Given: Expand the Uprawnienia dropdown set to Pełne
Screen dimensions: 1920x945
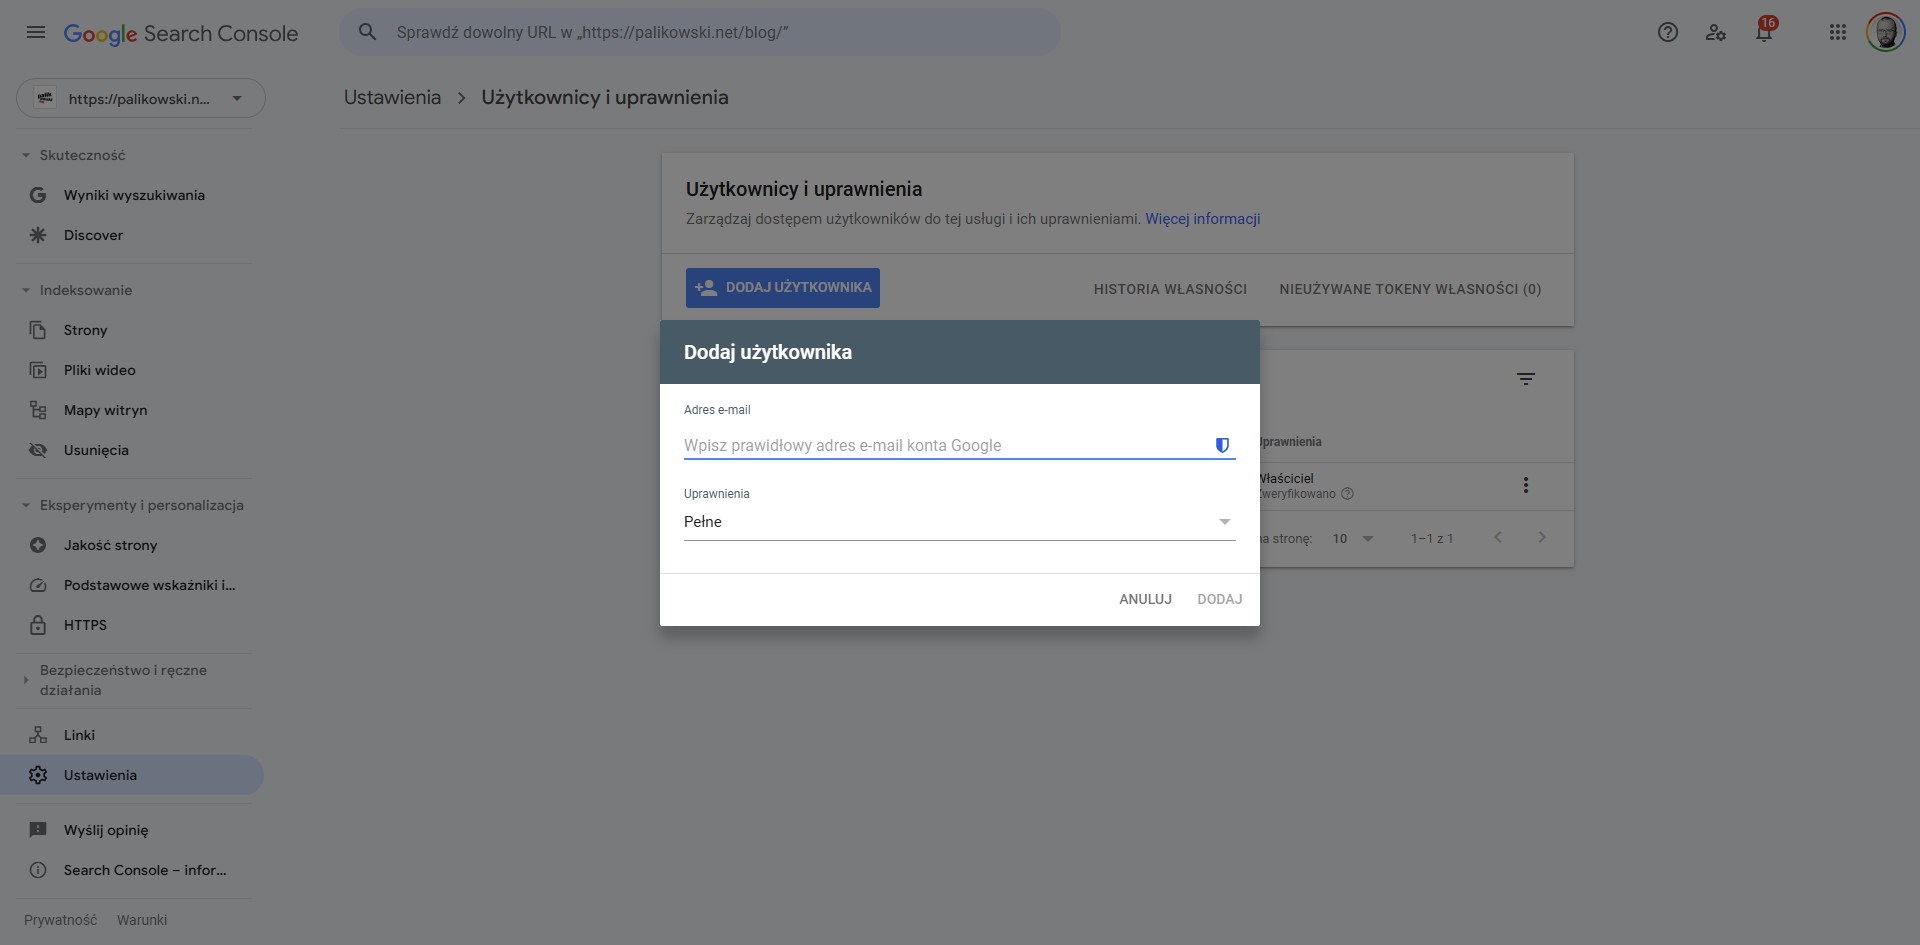Looking at the screenshot, I should (958, 522).
